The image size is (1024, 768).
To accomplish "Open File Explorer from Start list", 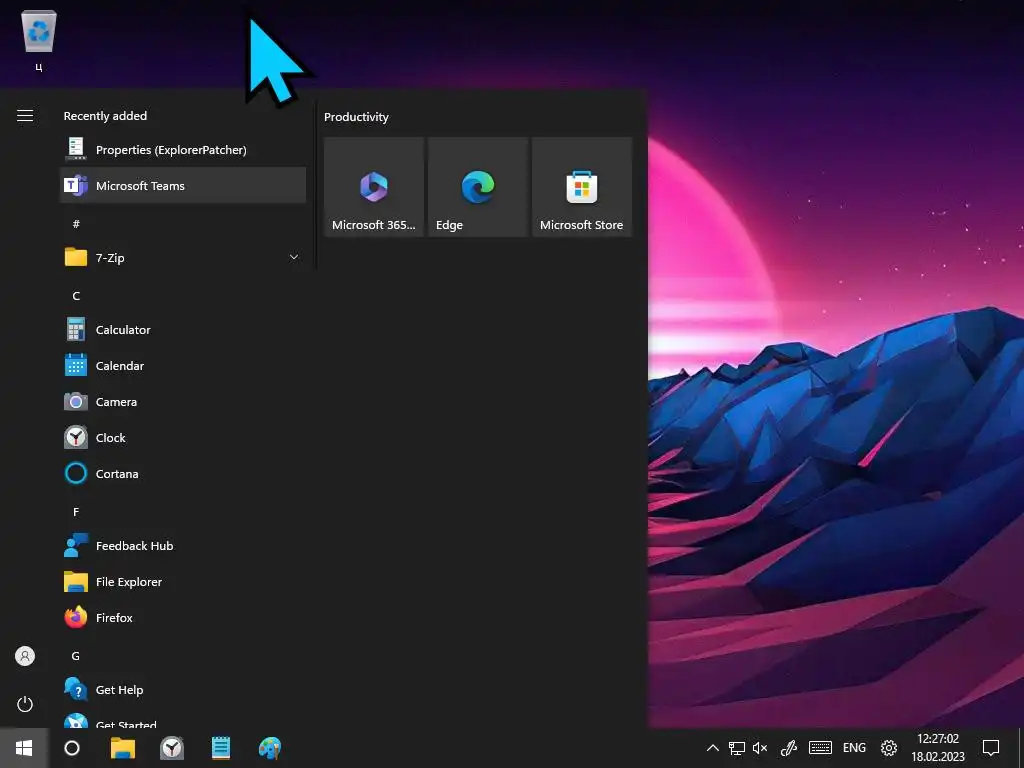I will pyautogui.click(x=183, y=581).
